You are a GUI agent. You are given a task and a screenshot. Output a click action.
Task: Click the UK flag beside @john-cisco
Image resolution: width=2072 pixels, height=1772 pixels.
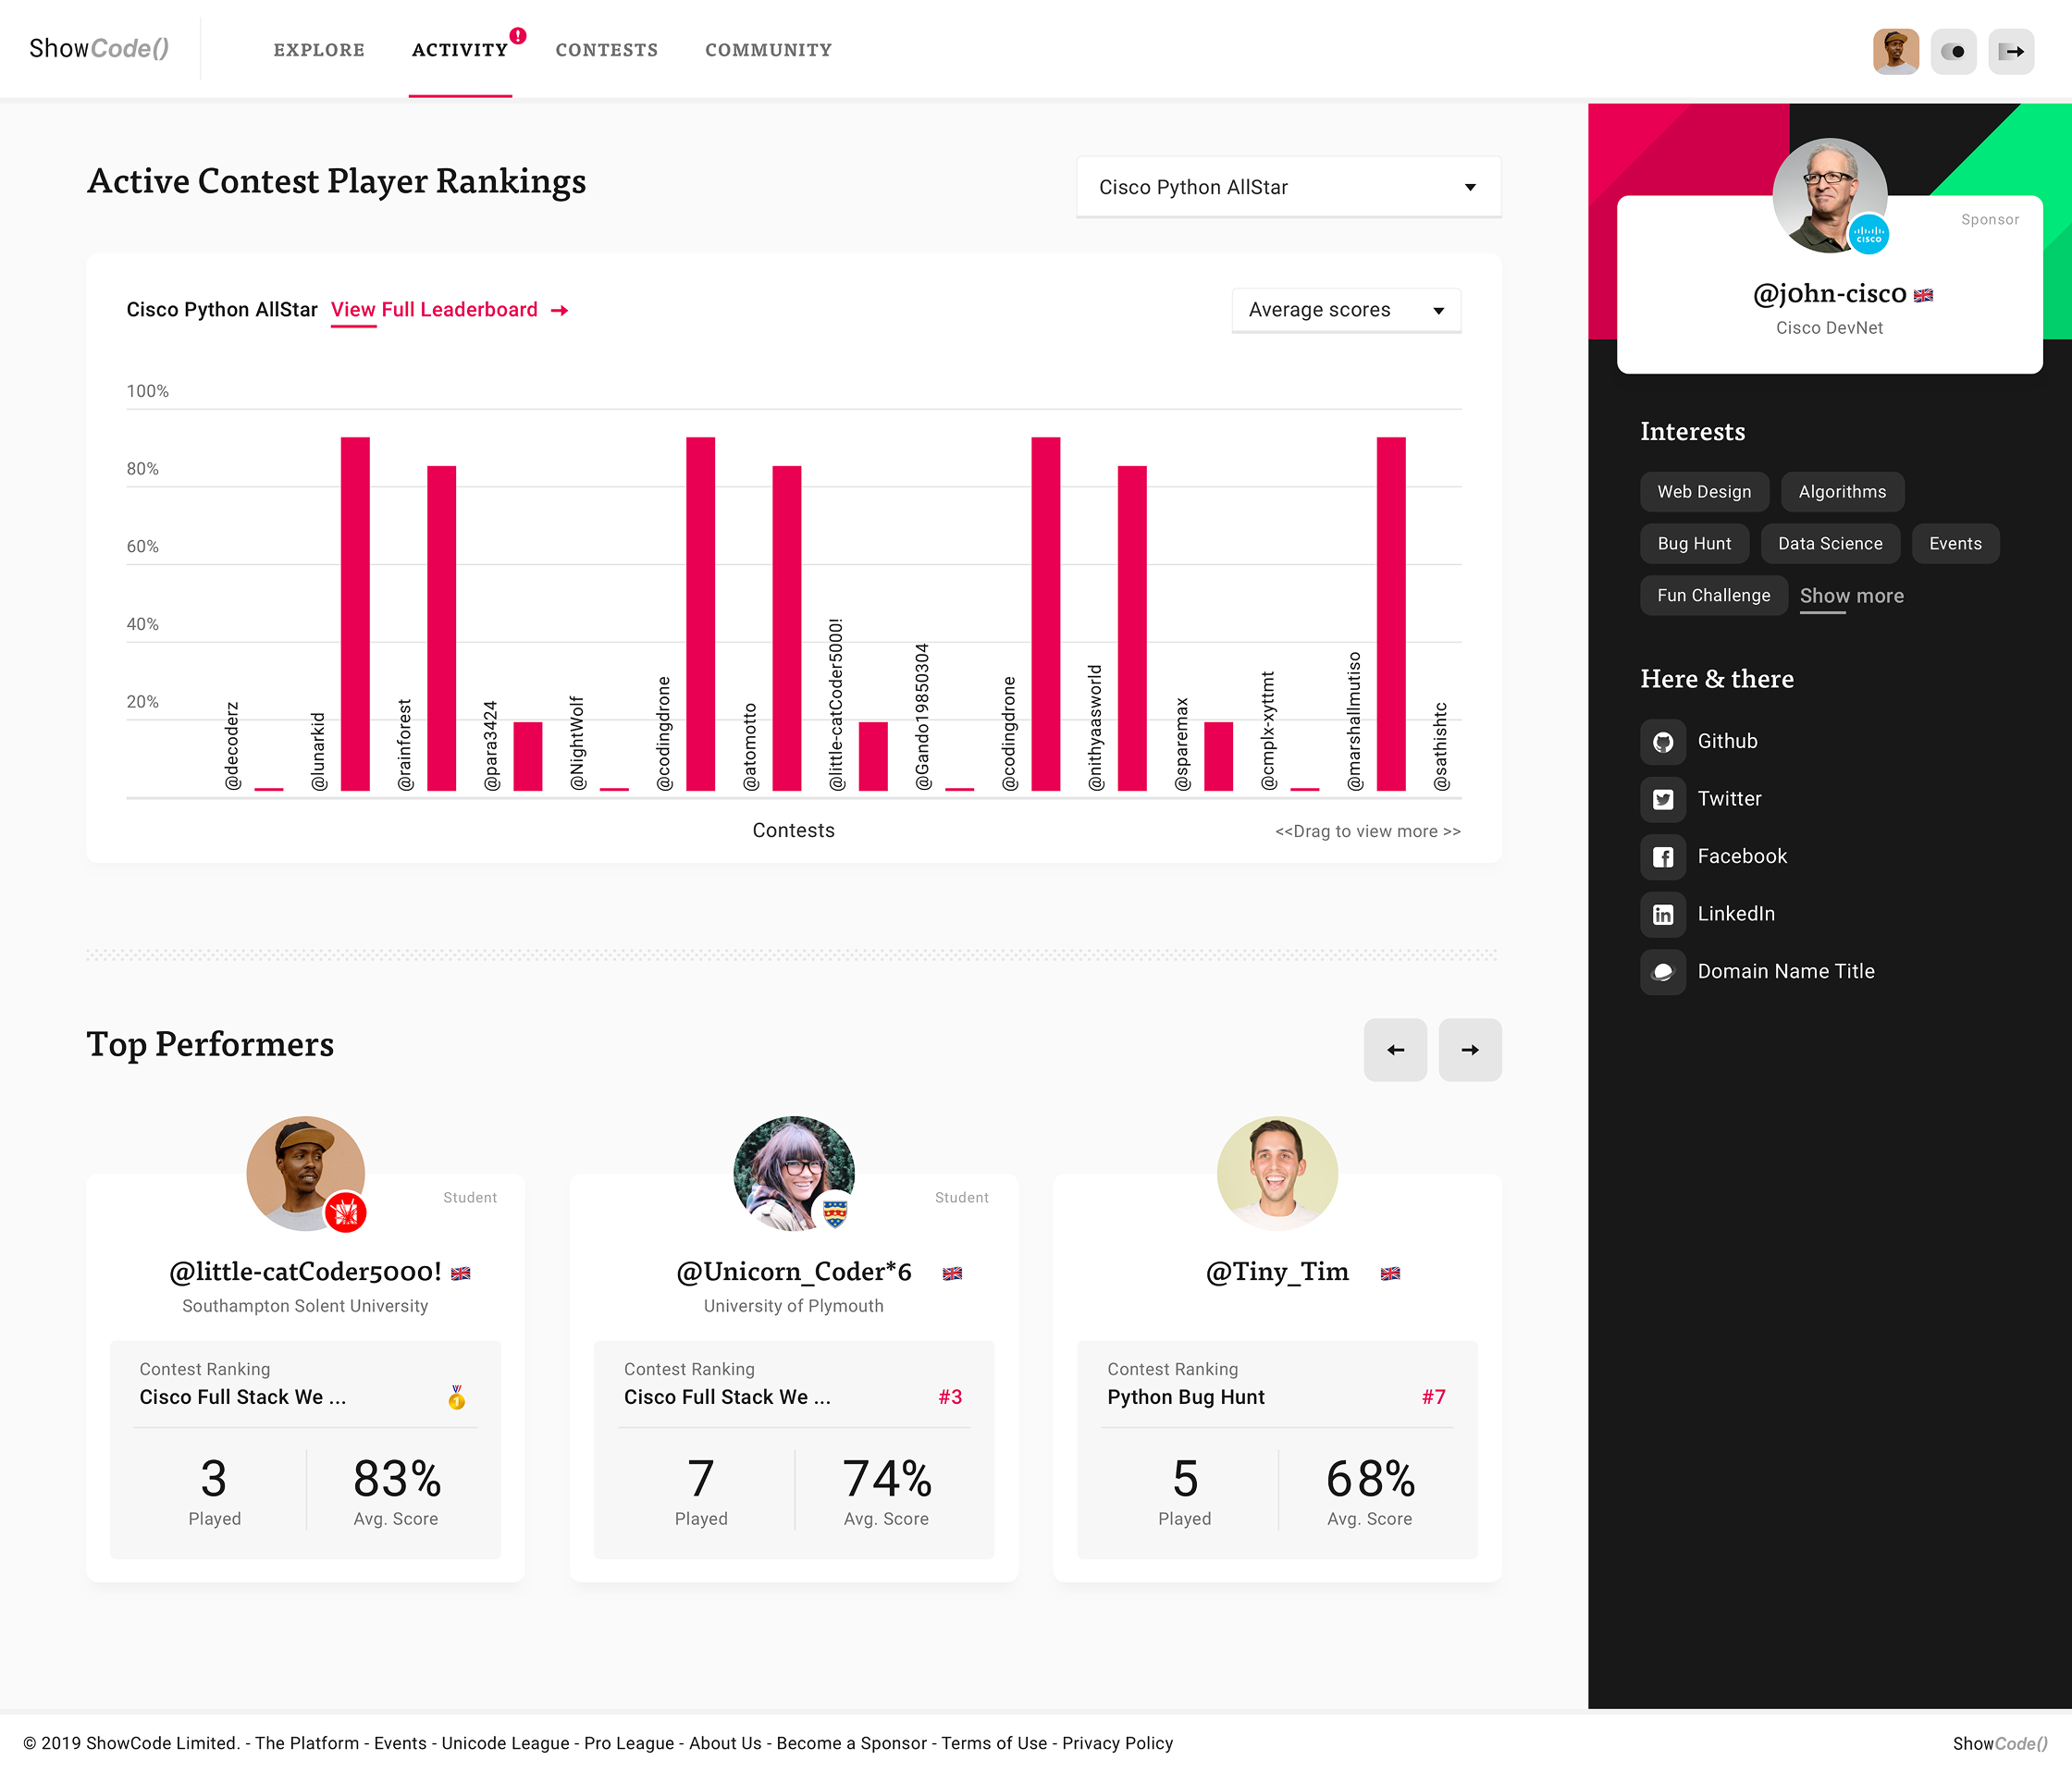pos(1923,295)
